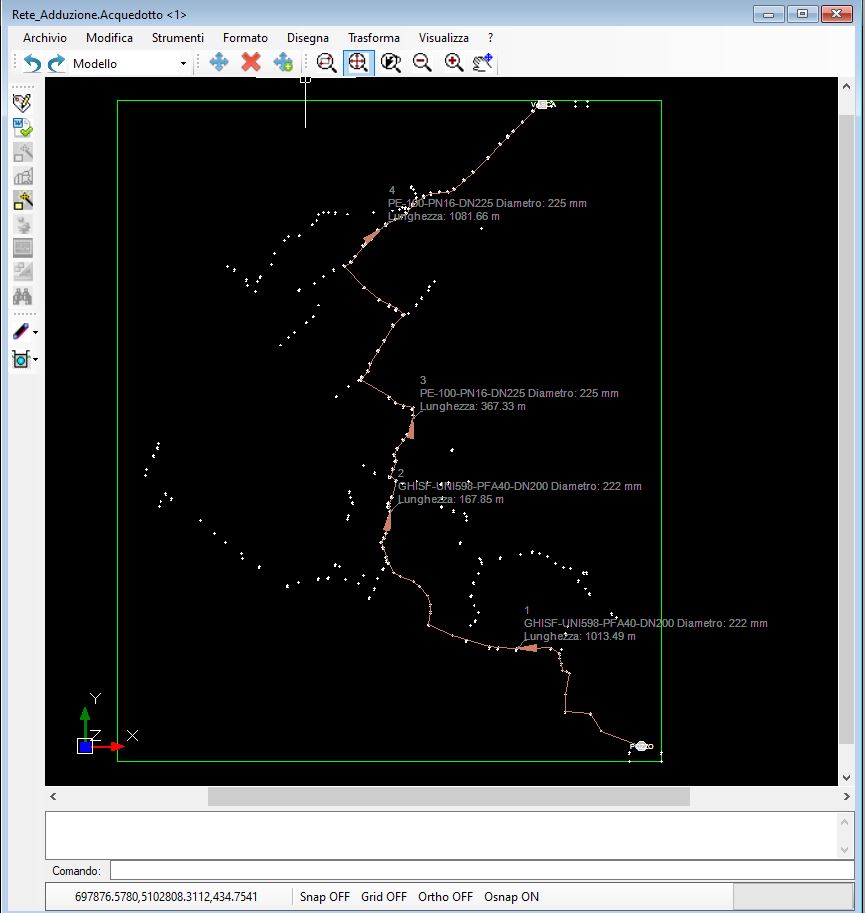The height and width of the screenshot is (913, 865).
Task: Maximize the Rete_Adduzione window
Action: click(x=802, y=13)
